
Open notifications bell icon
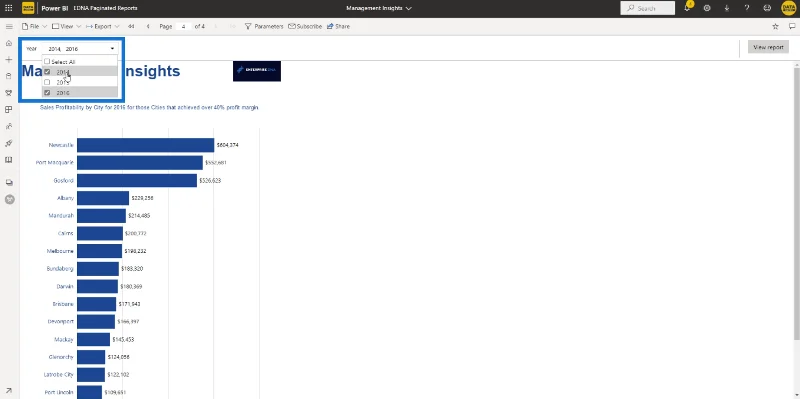pyautogui.click(x=687, y=8)
